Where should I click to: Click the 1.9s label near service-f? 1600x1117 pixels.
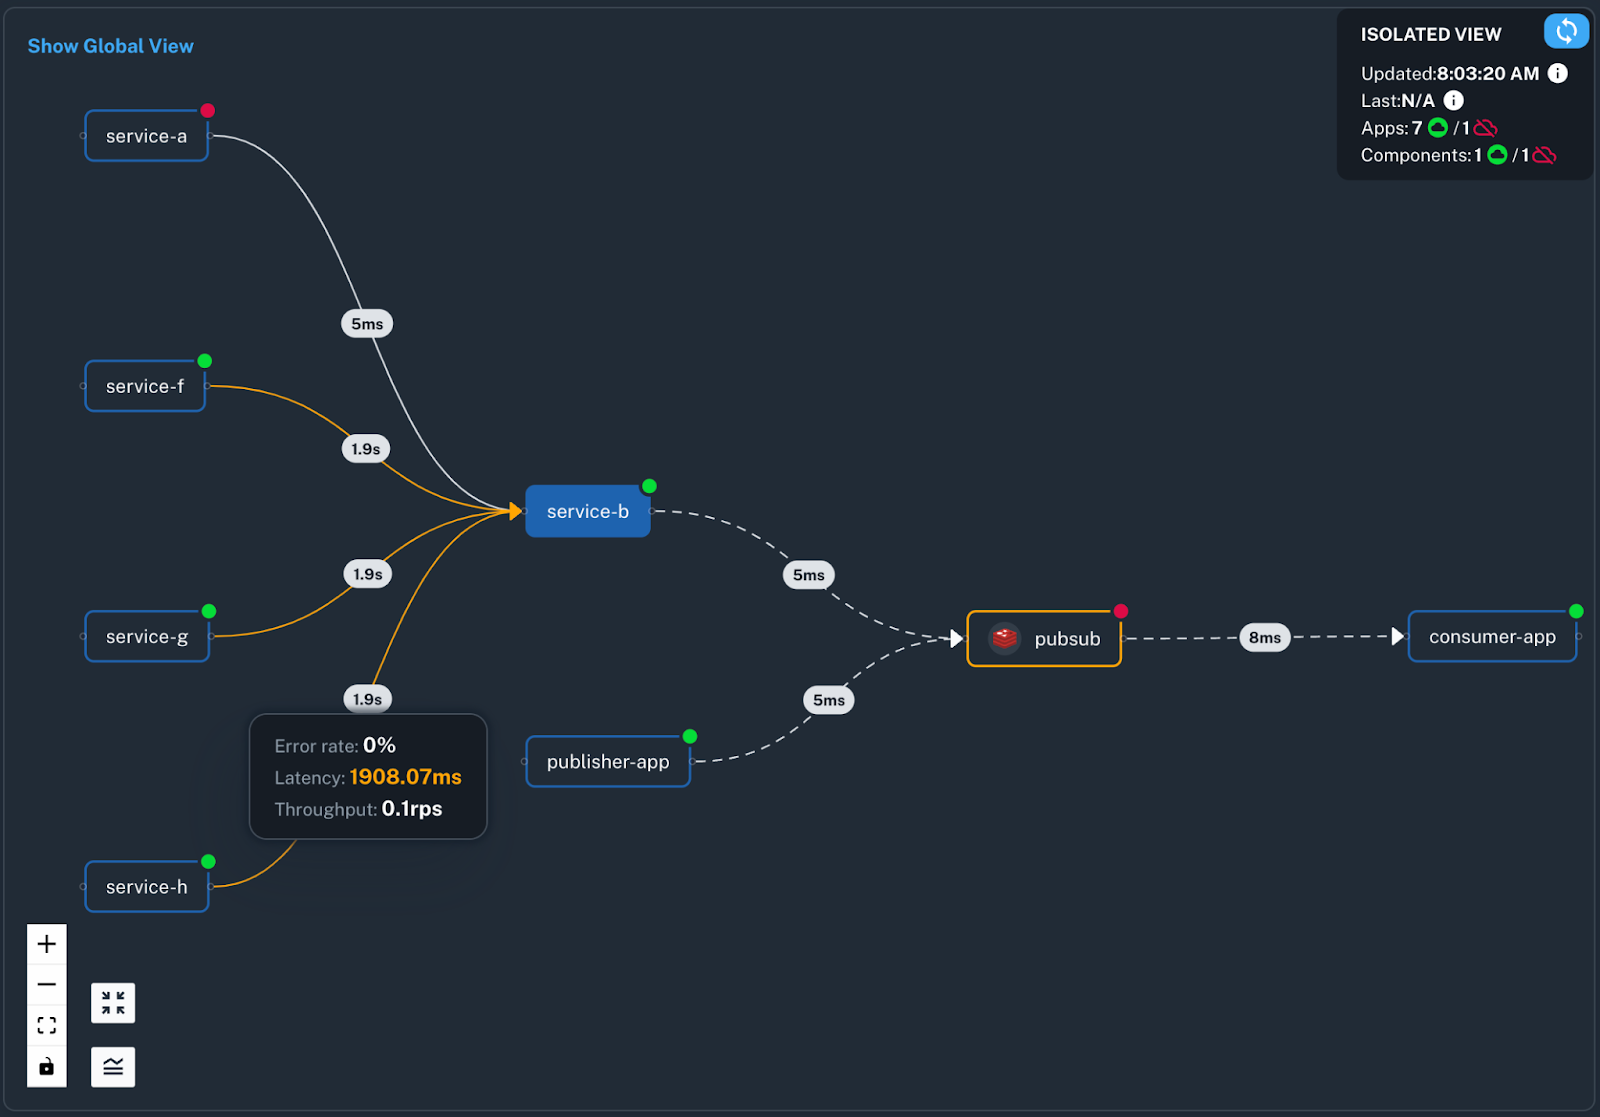pyautogui.click(x=365, y=449)
